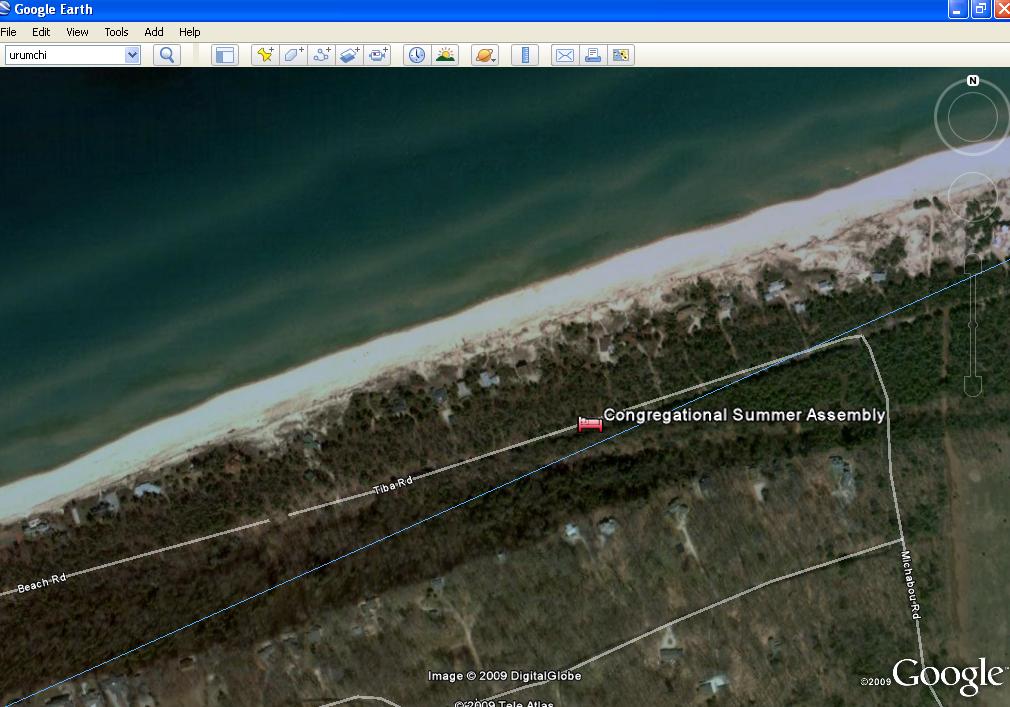Add a new path
This screenshot has height=707, width=1010.
pos(321,55)
